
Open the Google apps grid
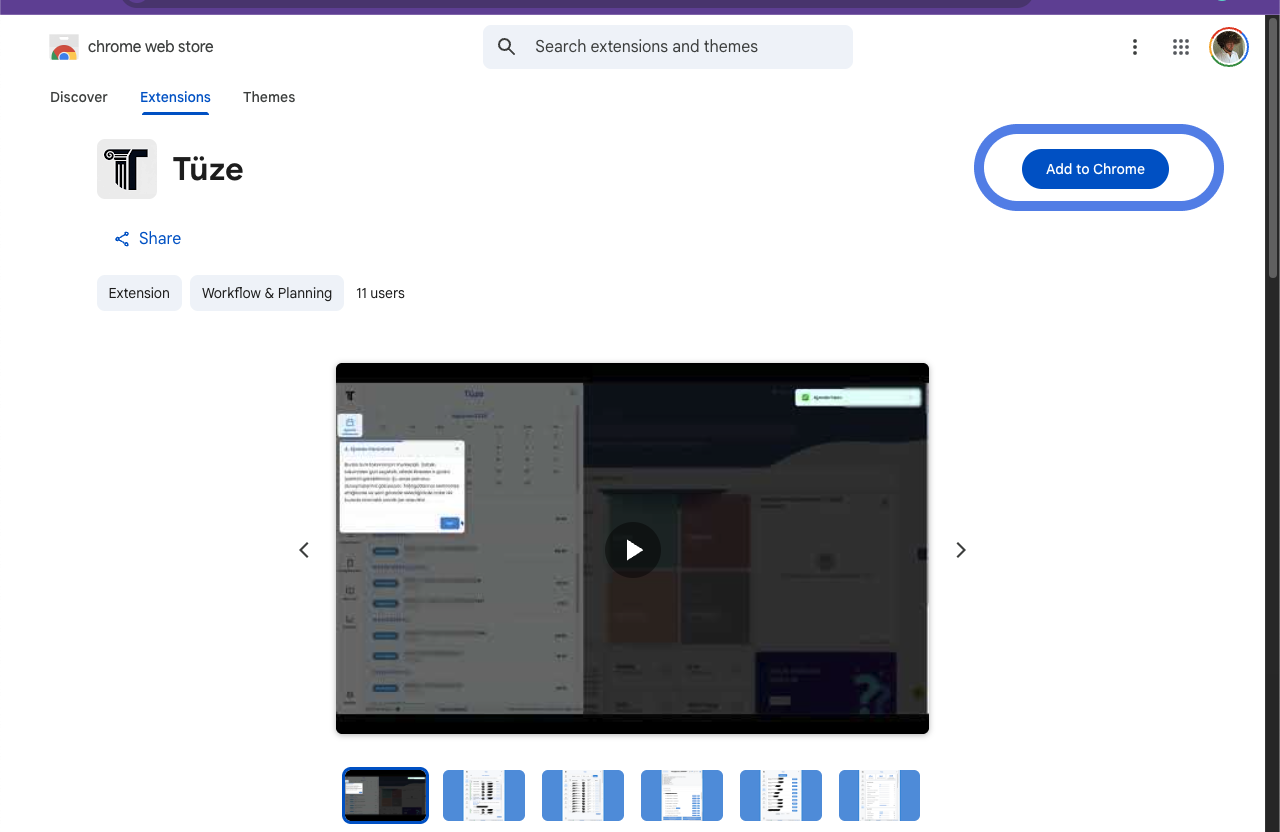pos(1181,47)
